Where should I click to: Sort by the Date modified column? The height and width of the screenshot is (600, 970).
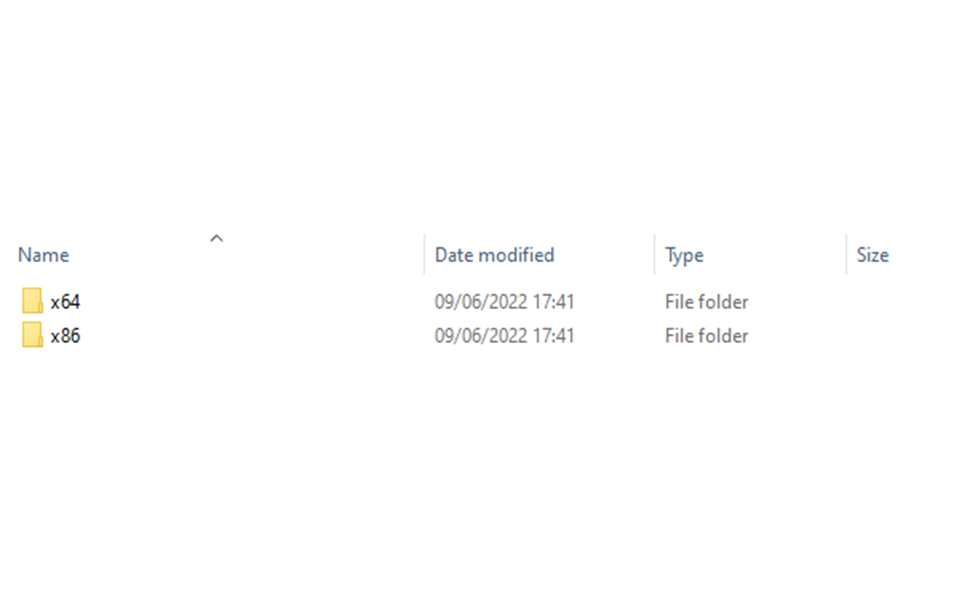click(x=494, y=255)
